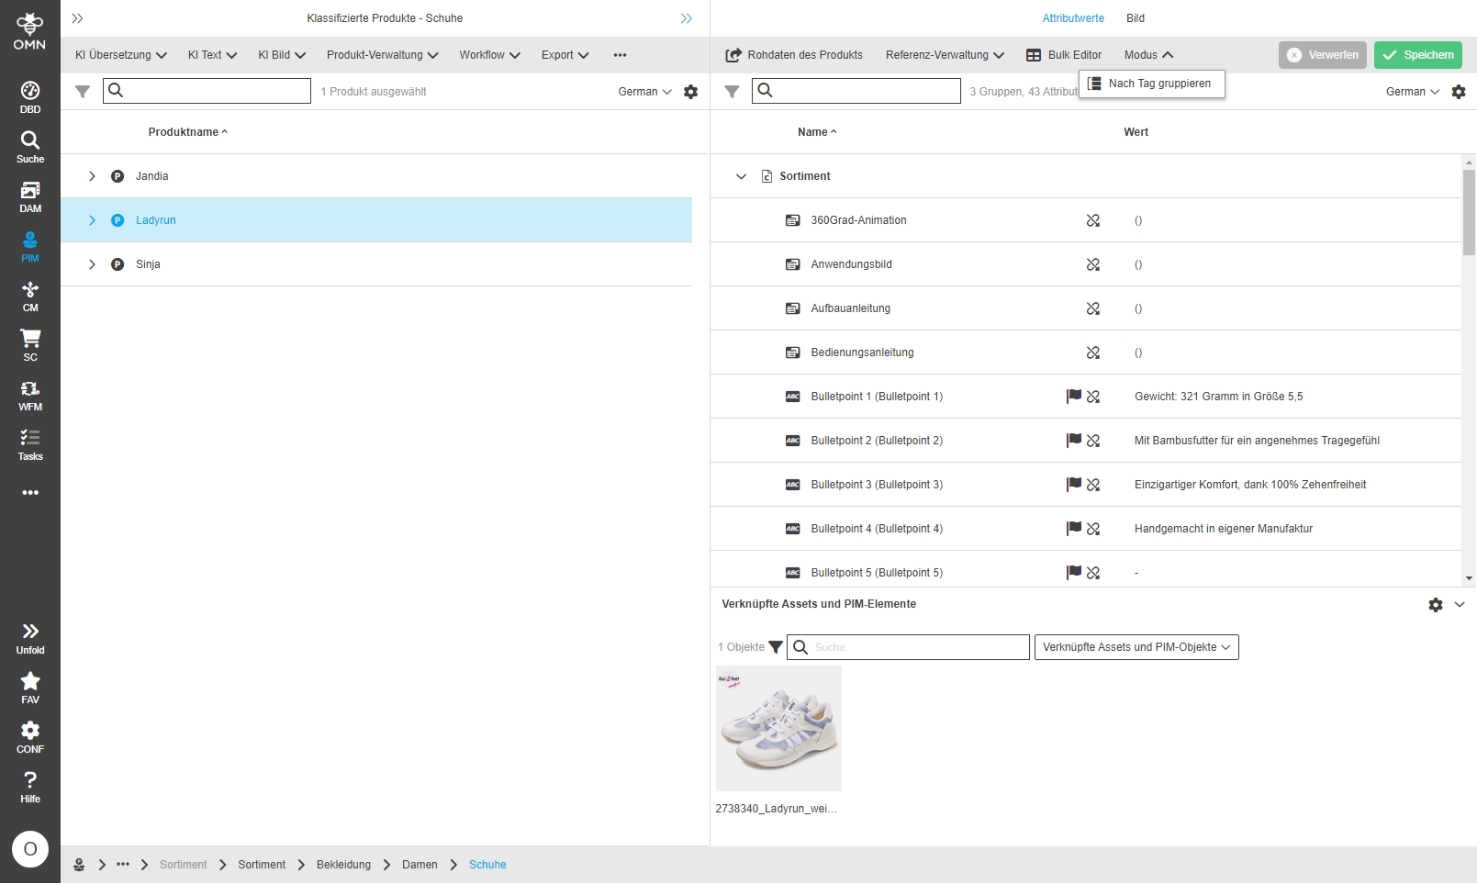Open the user profile avatar circle

[30, 849]
